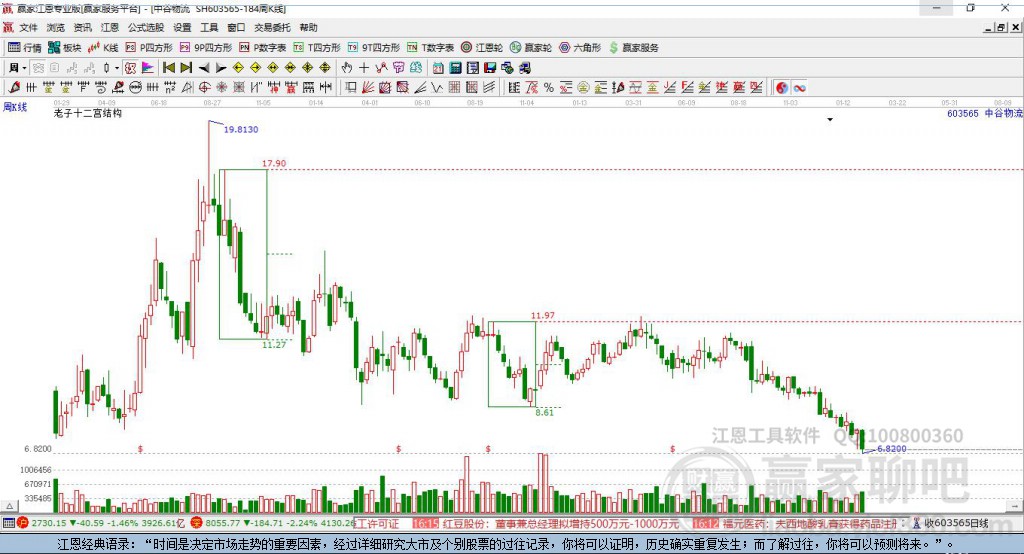The height and width of the screenshot is (554, 1024).
Task: Open the 文件 menu
Action: [28, 27]
